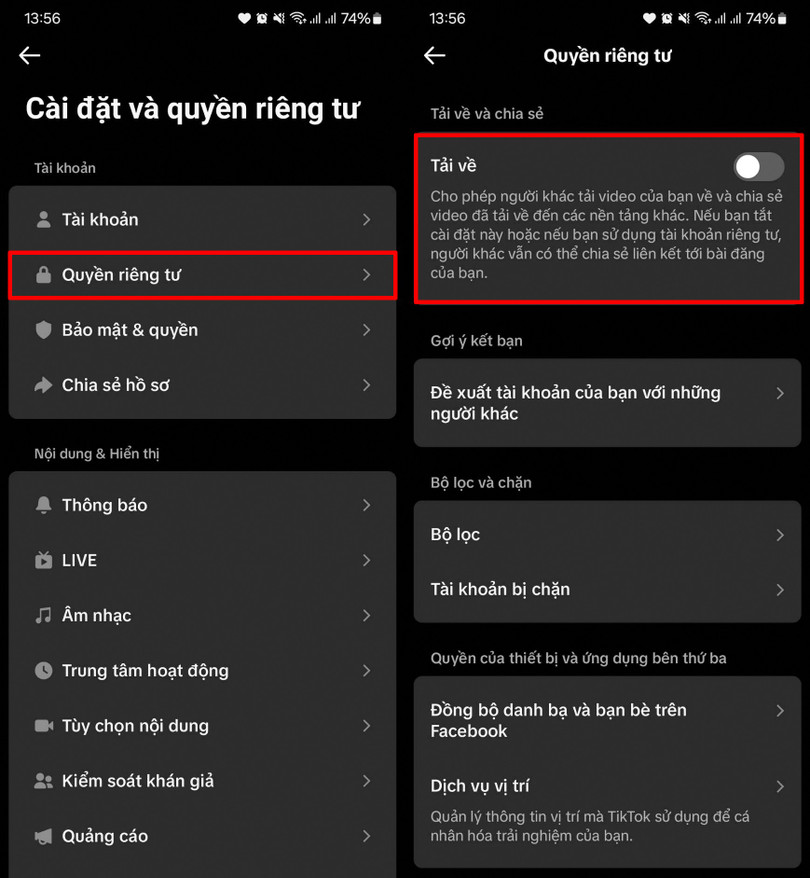Expand Dịch vụ vị trí chevron
Viewport: 810px width, 878px height.
tap(780, 786)
